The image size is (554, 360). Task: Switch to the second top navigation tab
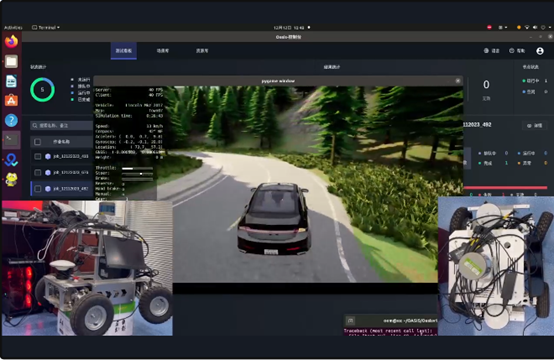coord(163,51)
